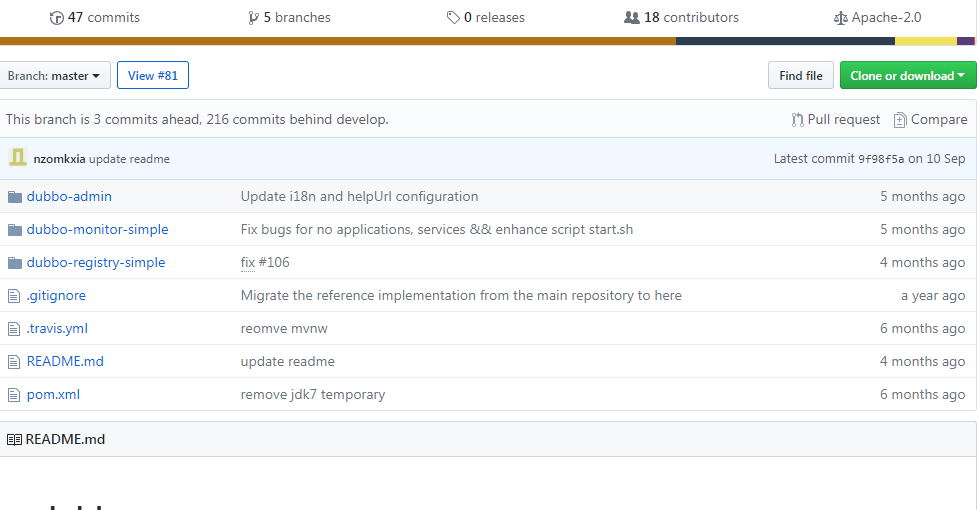This screenshot has width=977, height=510.
Task: Open the Branch: master dropdown
Action: [x=55, y=75]
